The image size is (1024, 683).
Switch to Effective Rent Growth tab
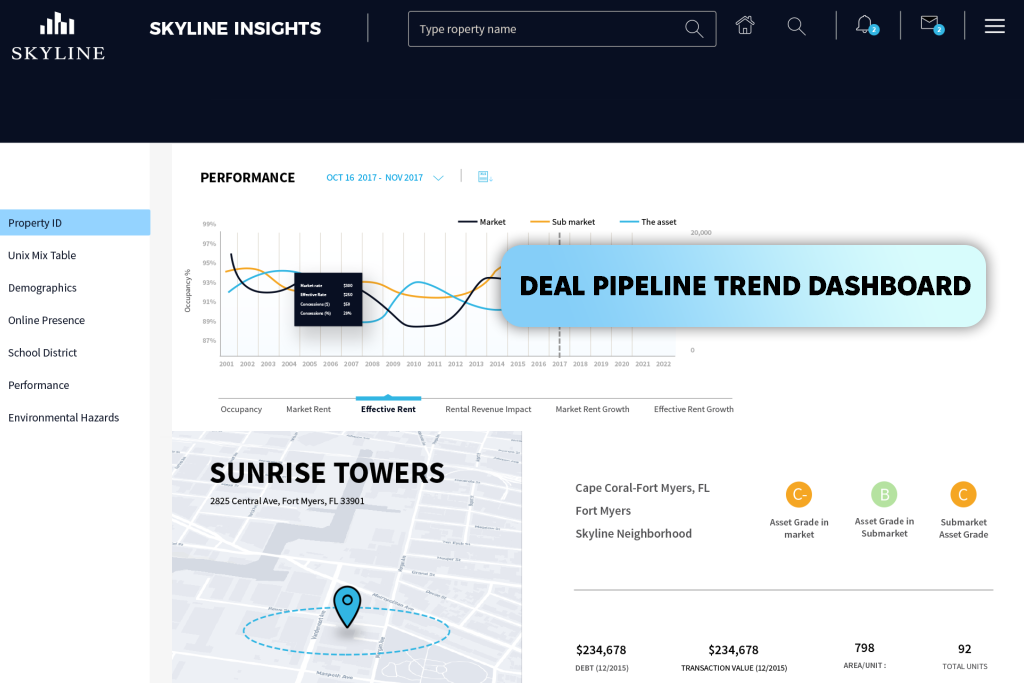point(694,409)
